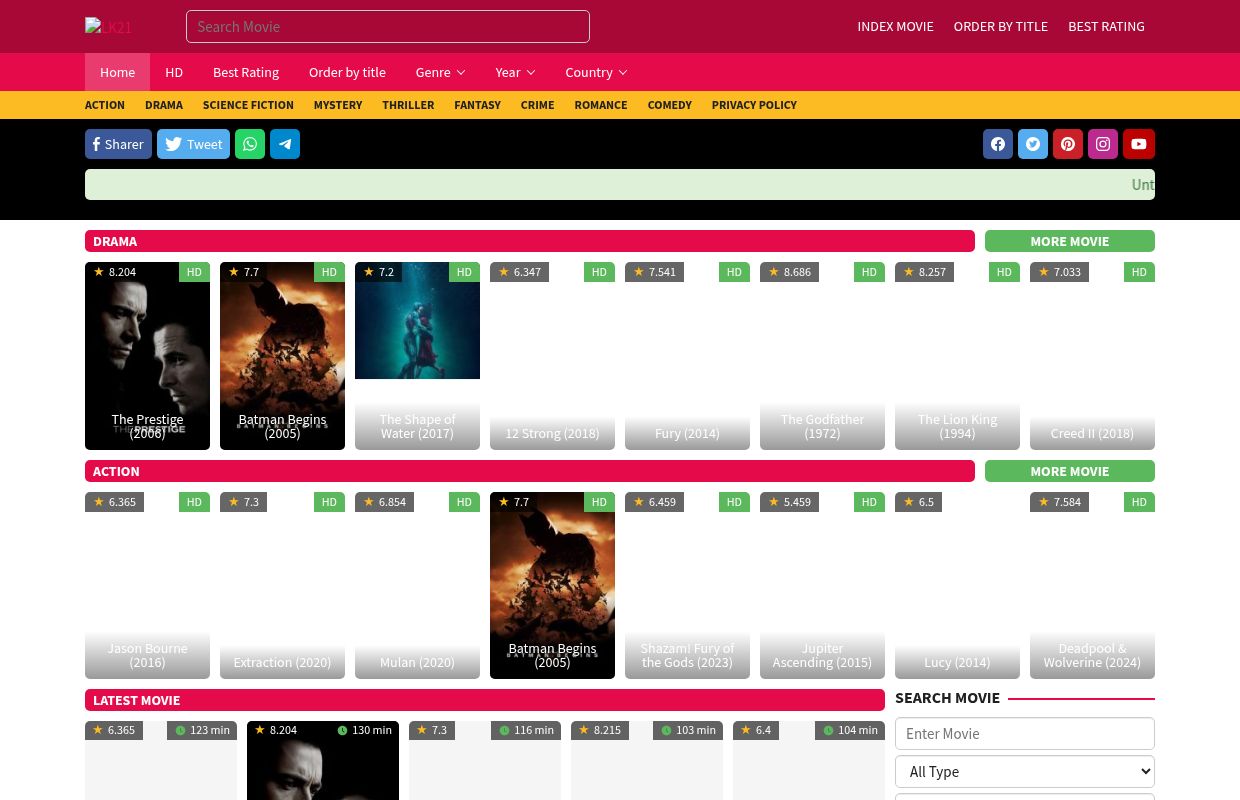Click the ACTION section heading bar
This screenshot has height=800, width=1240.
(530, 471)
